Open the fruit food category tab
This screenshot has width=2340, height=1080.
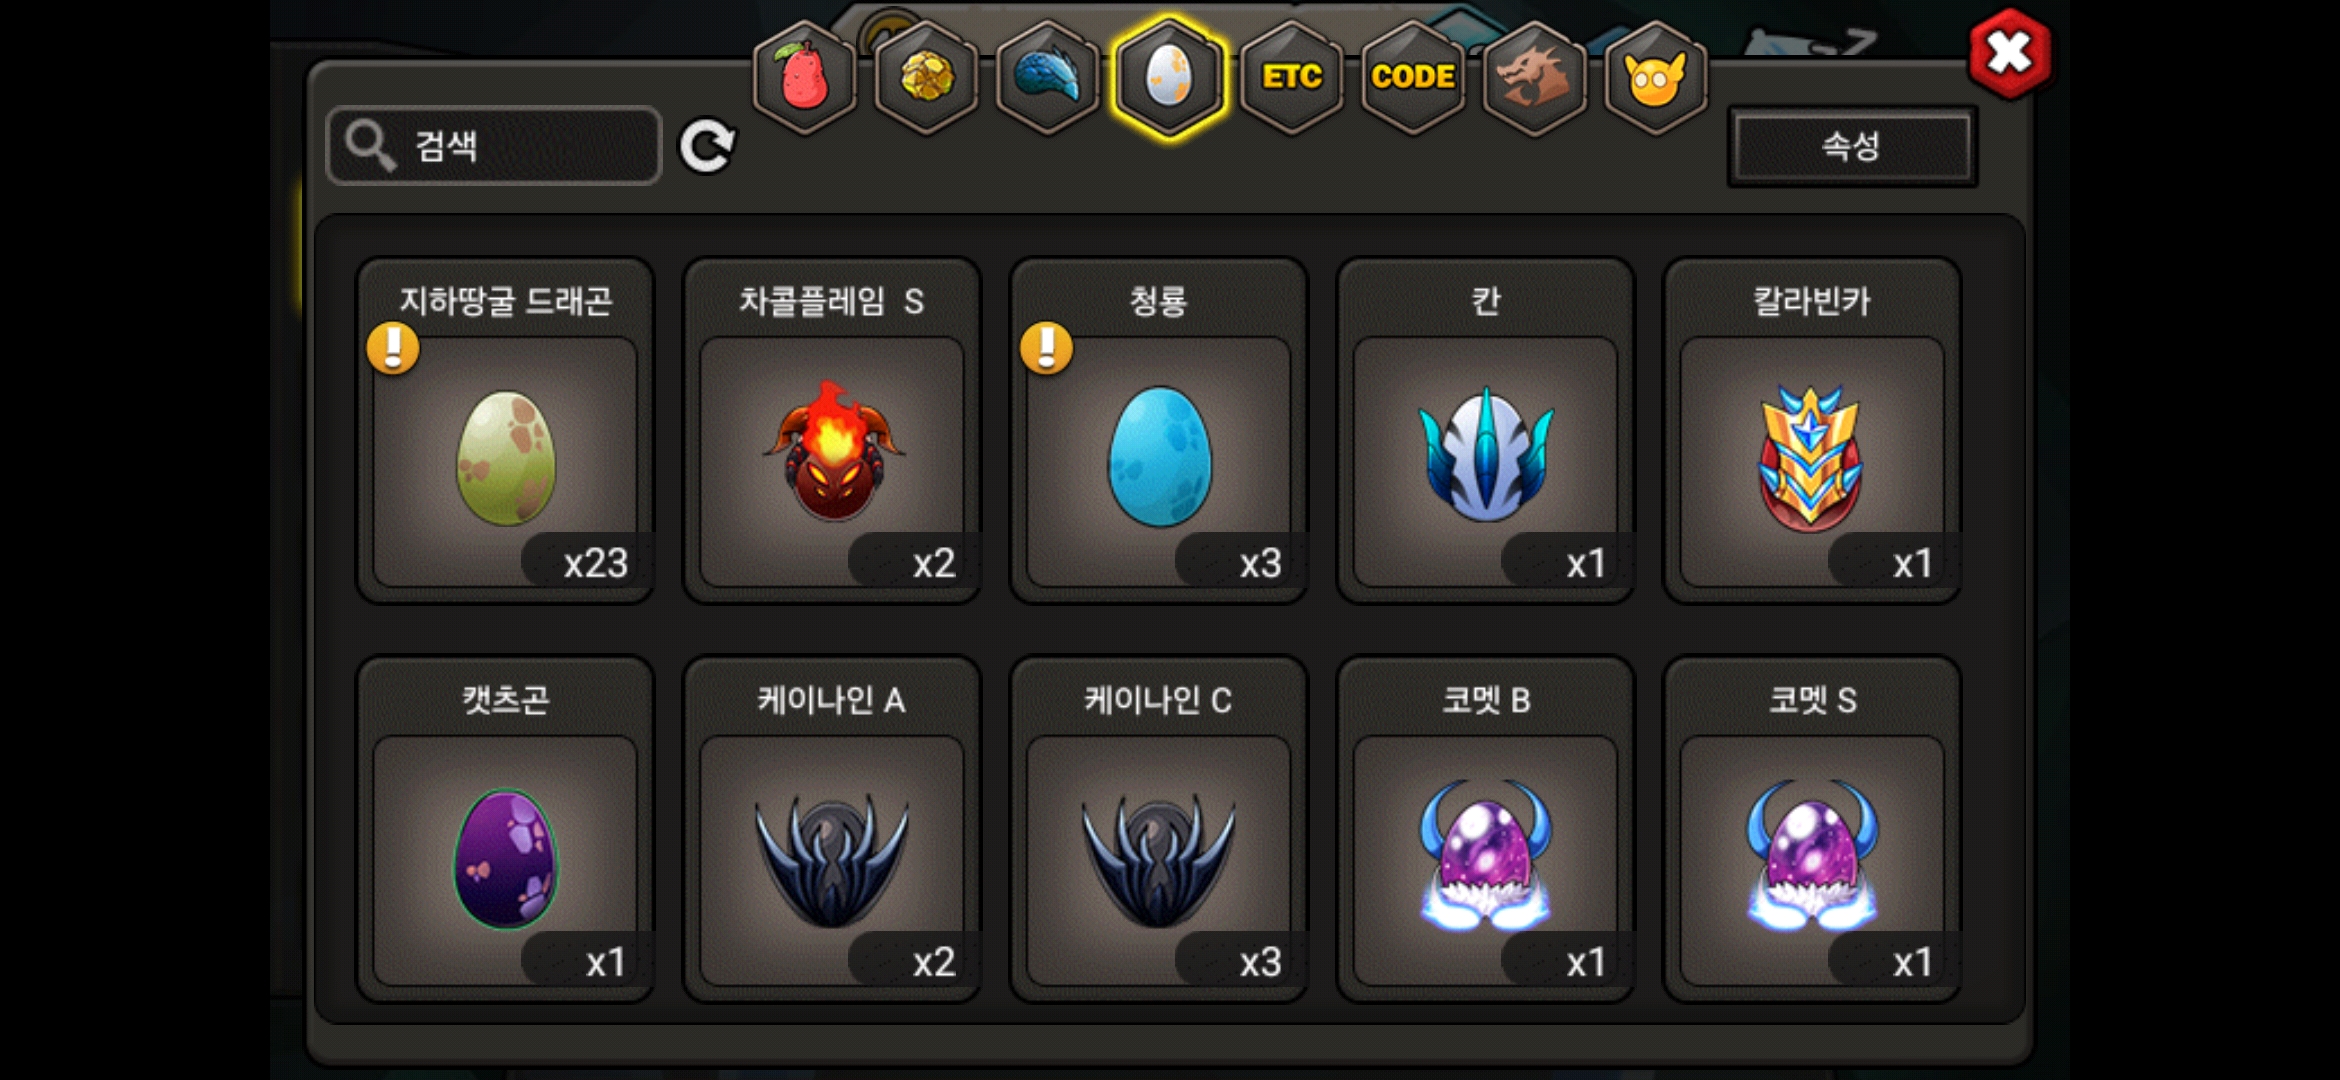pos(805,77)
